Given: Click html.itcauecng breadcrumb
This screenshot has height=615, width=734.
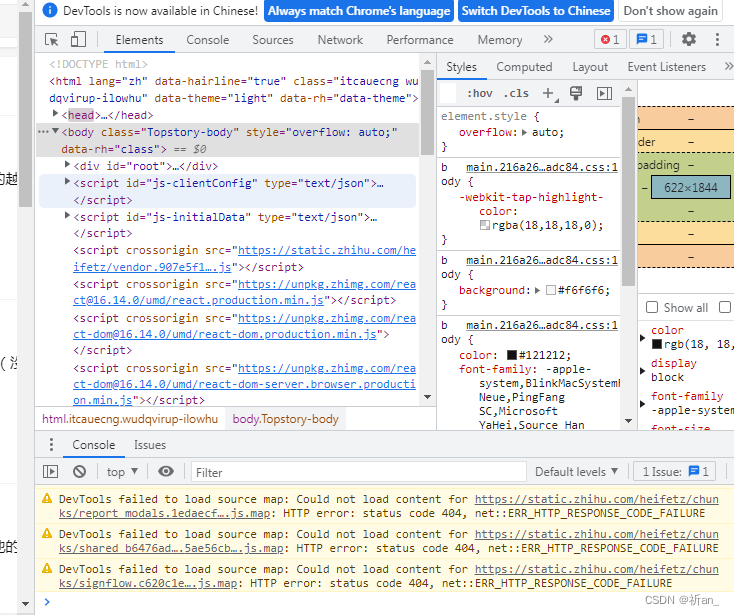Looking at the screenshot, I should coord(130,419).
